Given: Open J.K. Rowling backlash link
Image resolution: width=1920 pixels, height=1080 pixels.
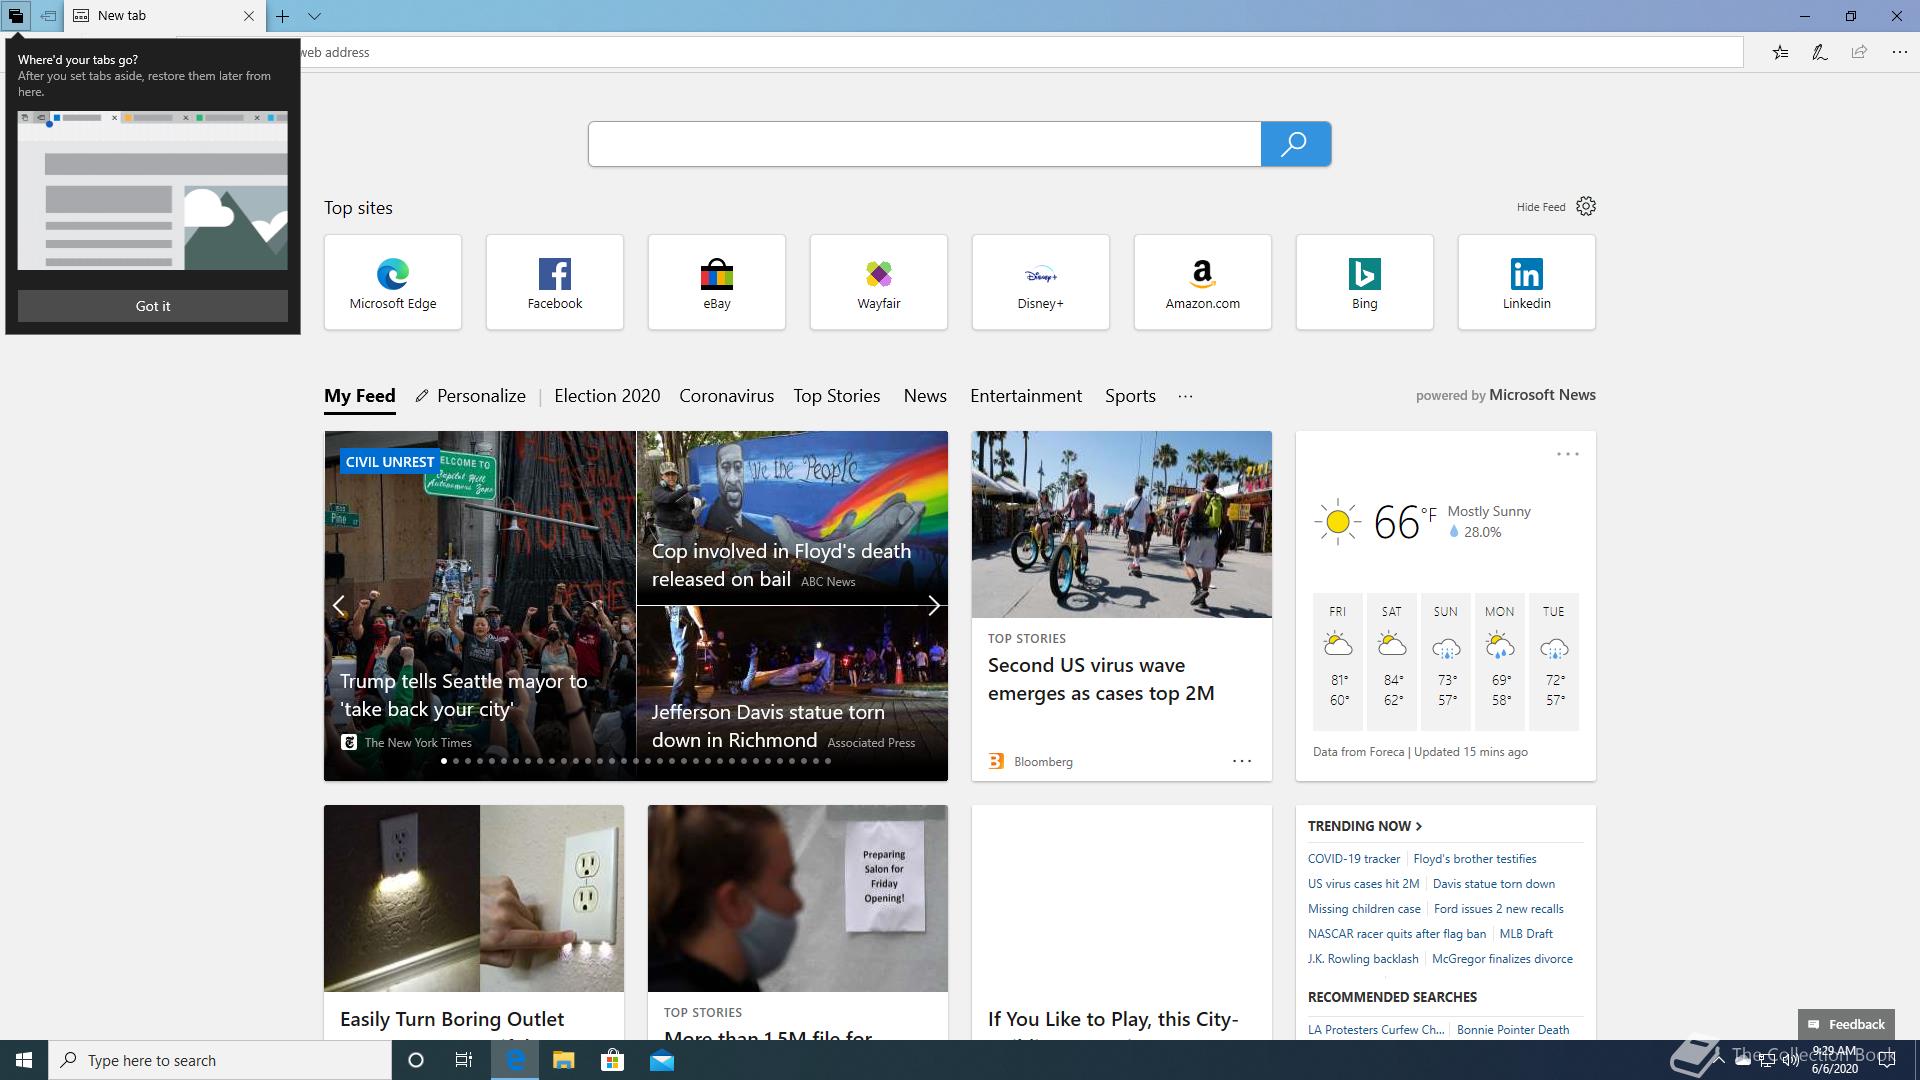Looking at the screenshot, I should pos(1363,959).
